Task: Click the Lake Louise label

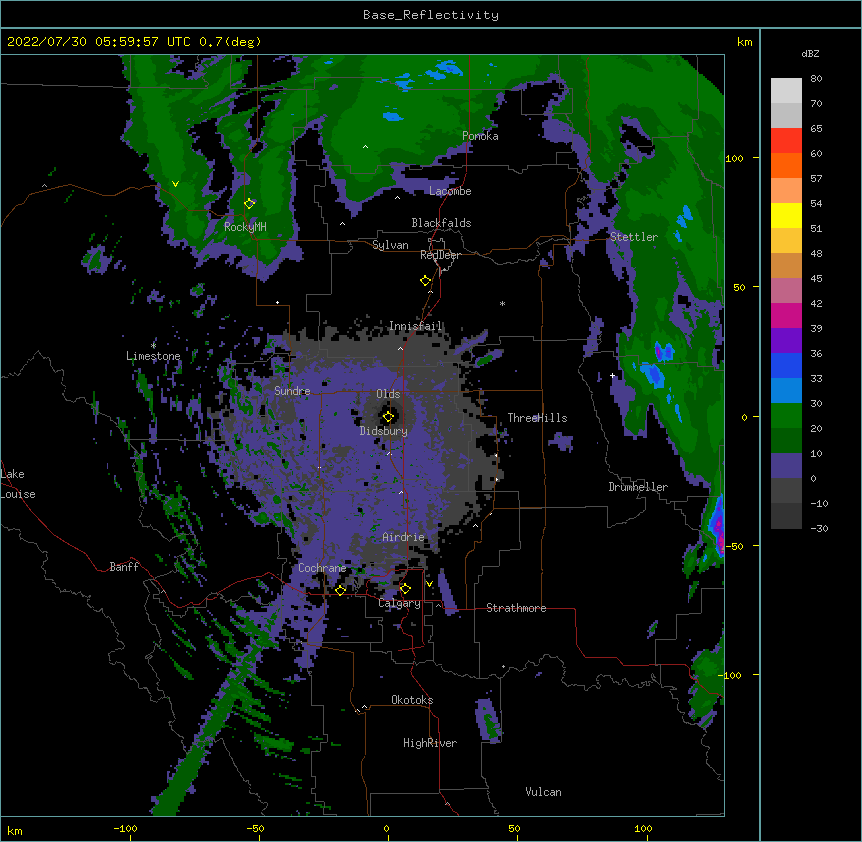Action: (x=18, y=484)
